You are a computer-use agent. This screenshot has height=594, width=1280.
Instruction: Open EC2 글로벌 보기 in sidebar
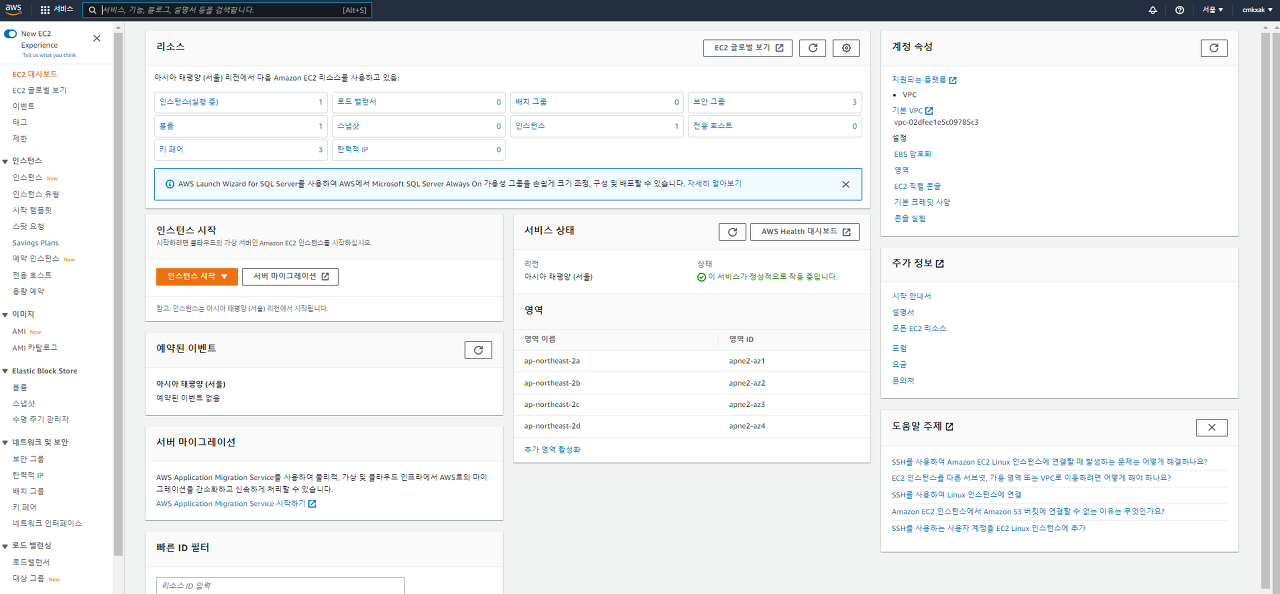39,90
